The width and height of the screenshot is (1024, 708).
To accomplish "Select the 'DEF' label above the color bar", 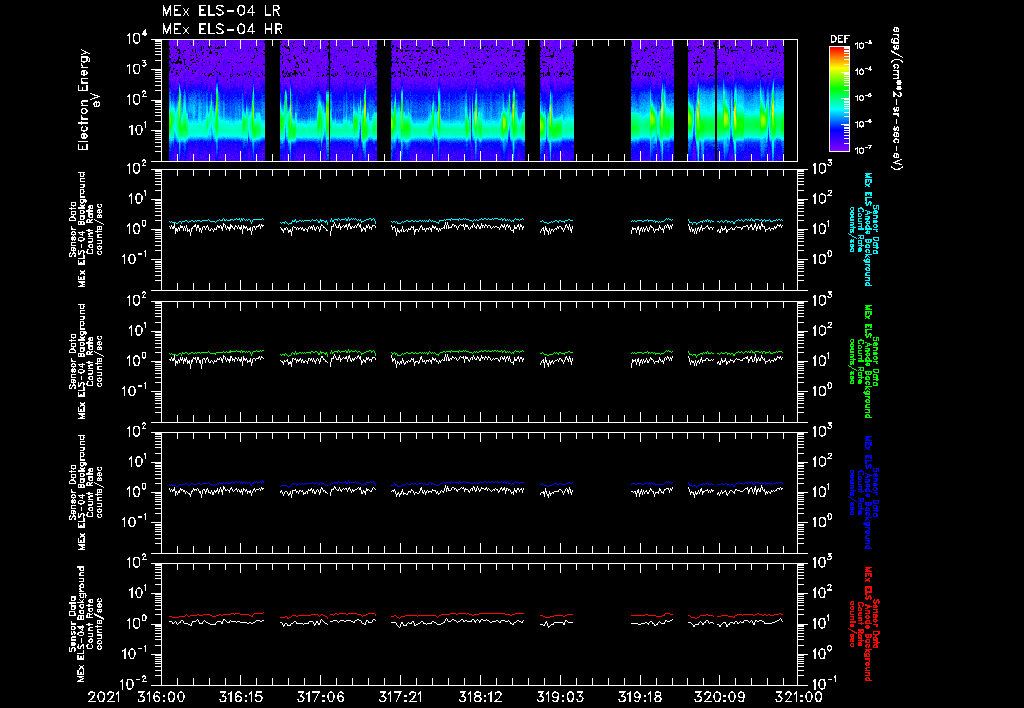I will pyautogui.click(x=839, y=39).
